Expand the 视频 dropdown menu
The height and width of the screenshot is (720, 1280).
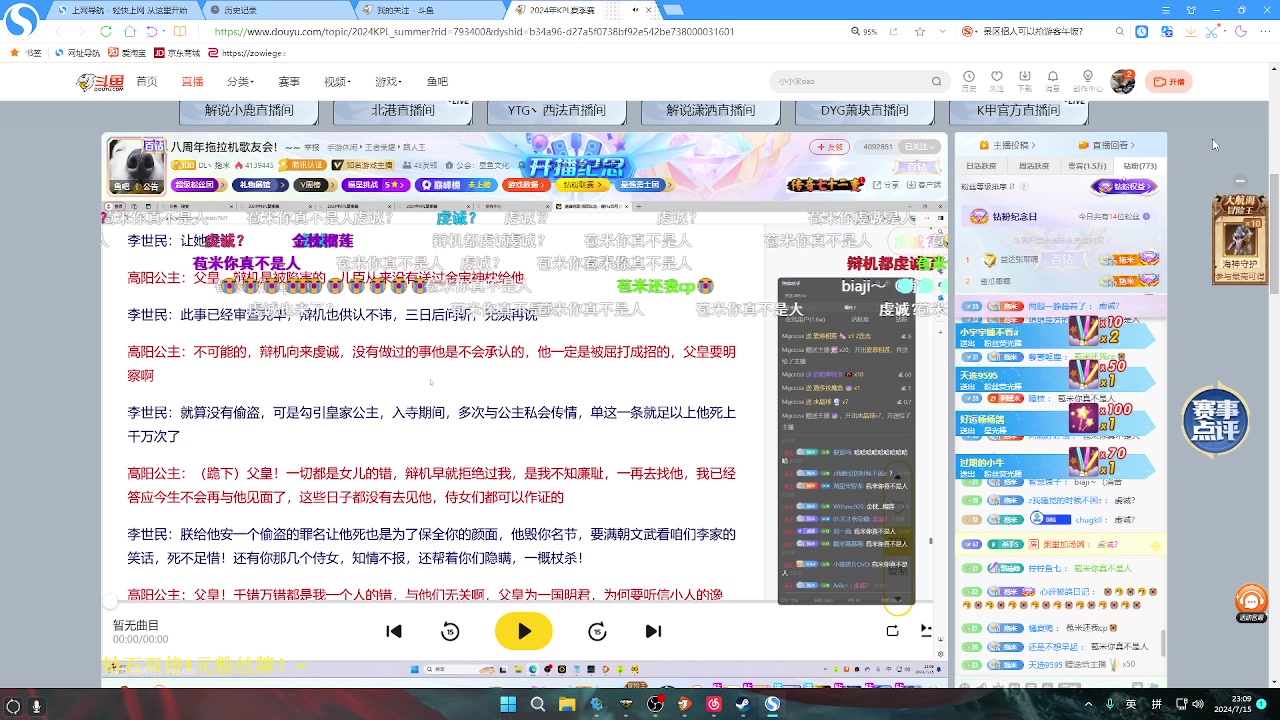(x=337, y=82)
